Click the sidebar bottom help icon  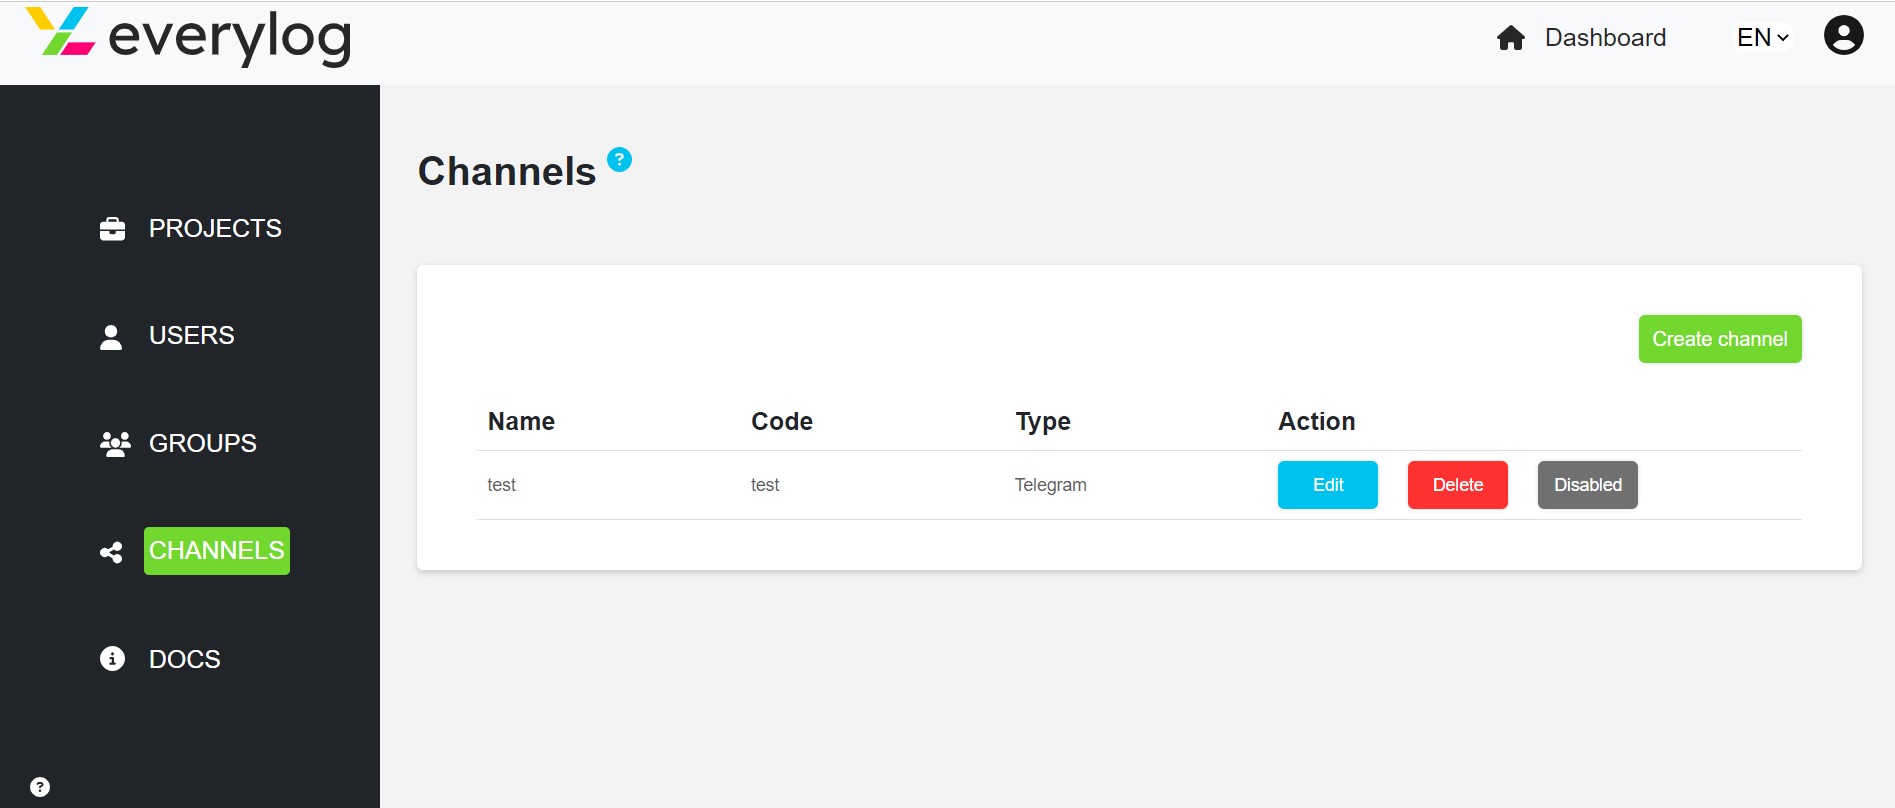(40, 787)
